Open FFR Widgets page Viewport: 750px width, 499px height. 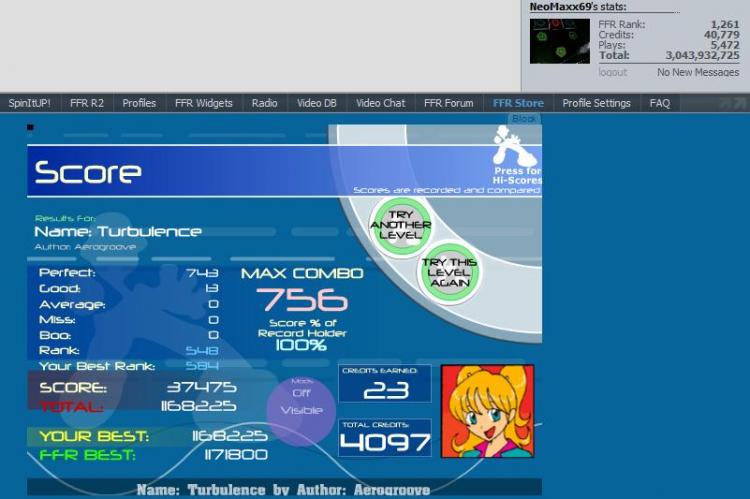click(204, 103)
